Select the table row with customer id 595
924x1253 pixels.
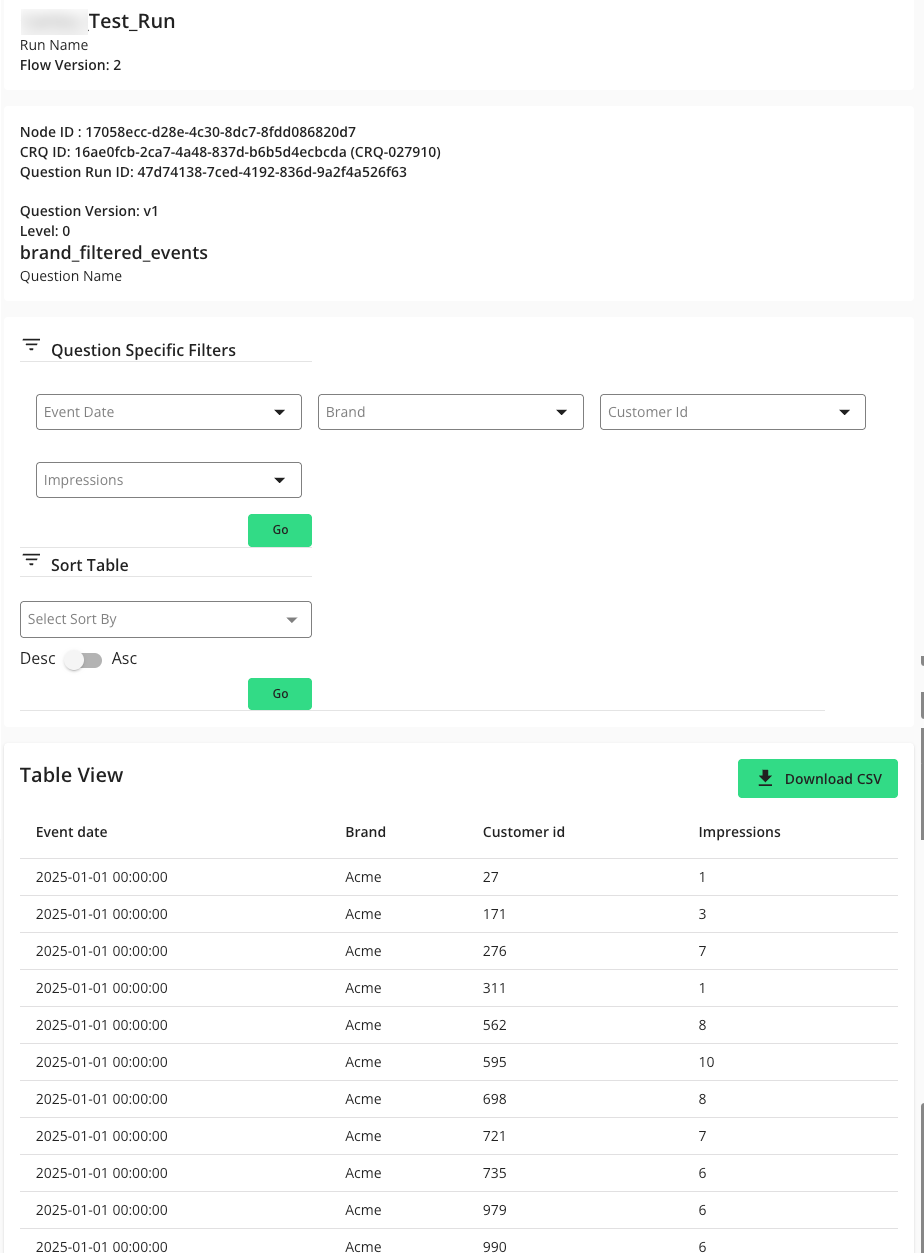point(458,1062)
